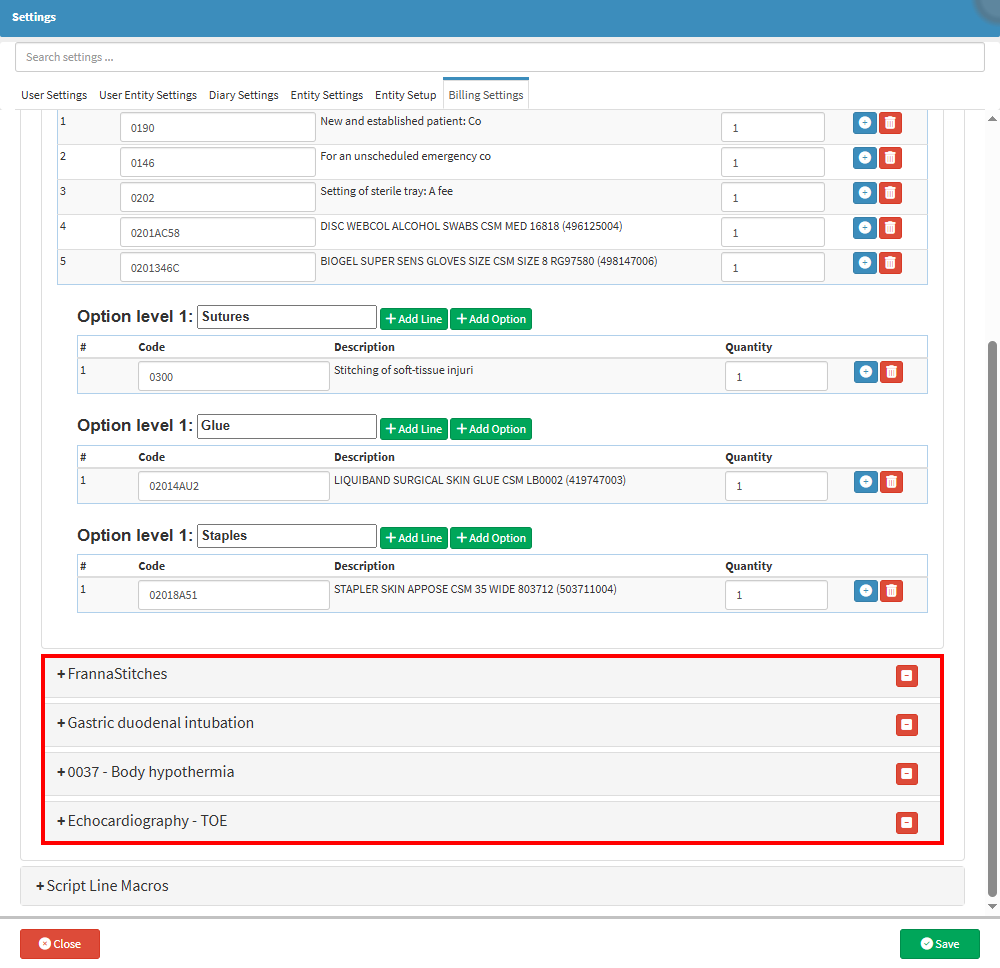Screen dimensions: 1000x968
Task: Expand the FrannaStitches macro section
Action: (117, 674)
